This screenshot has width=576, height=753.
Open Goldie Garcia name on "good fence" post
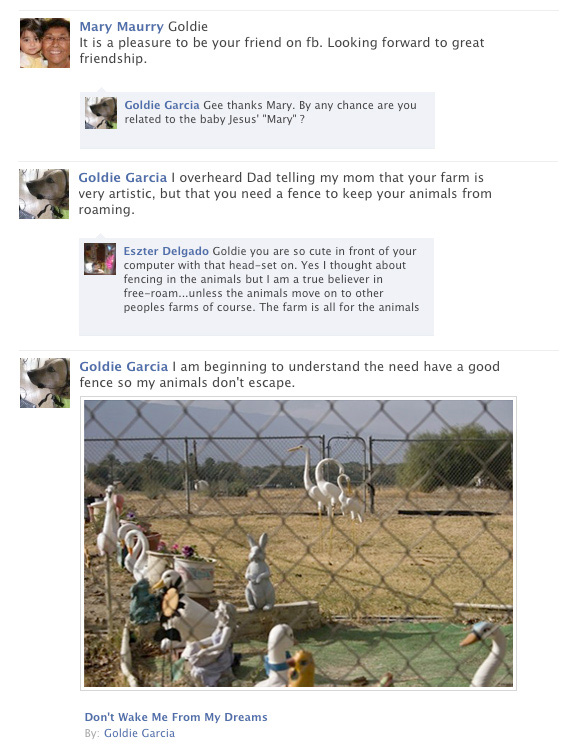[123, 366]
